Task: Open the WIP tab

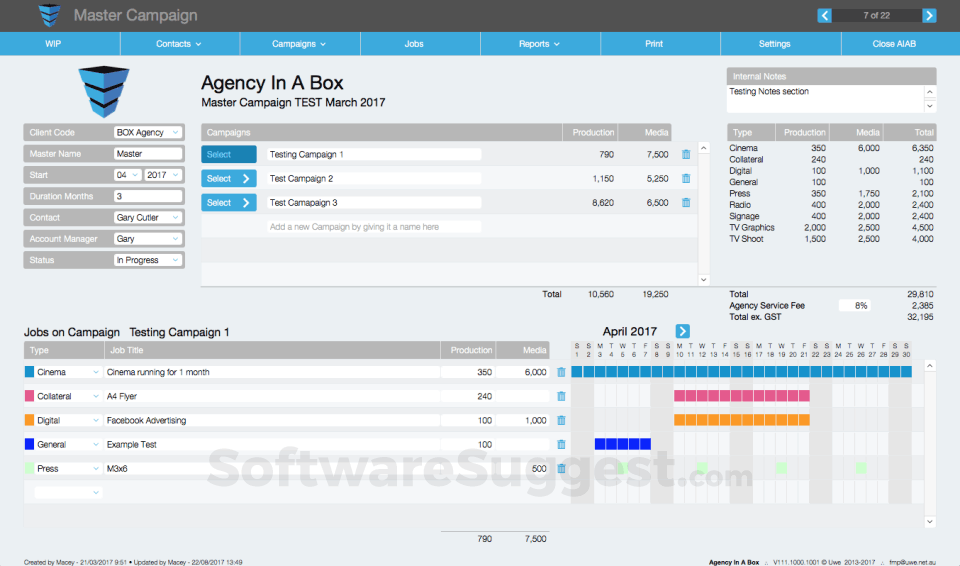Action: tap(60, 43)
